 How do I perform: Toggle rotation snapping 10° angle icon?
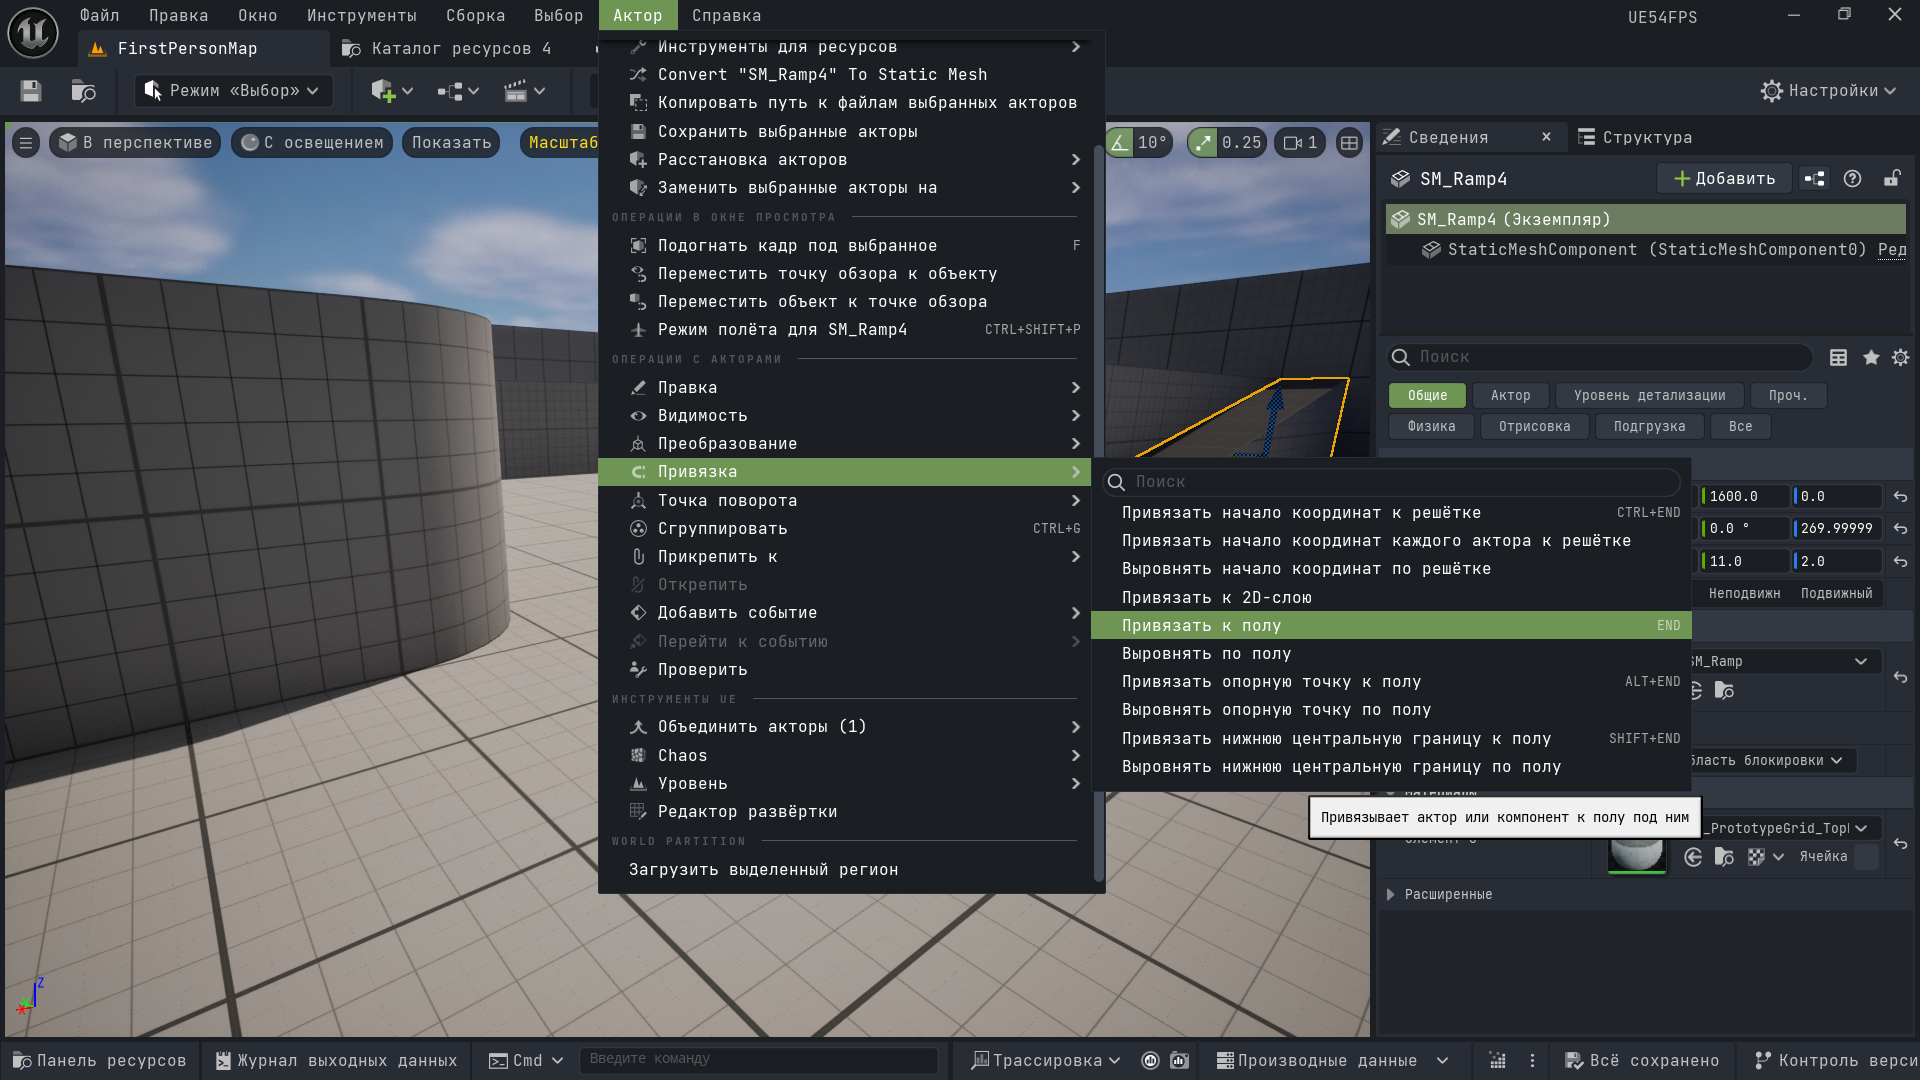click(1120, 143)
